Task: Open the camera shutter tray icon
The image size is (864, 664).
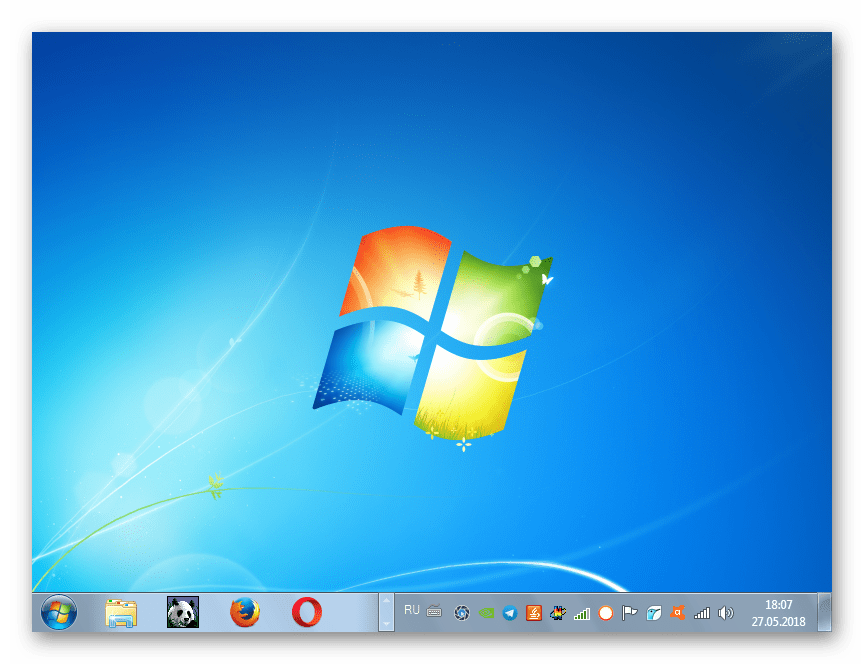Action: click(x=461, y=614)
